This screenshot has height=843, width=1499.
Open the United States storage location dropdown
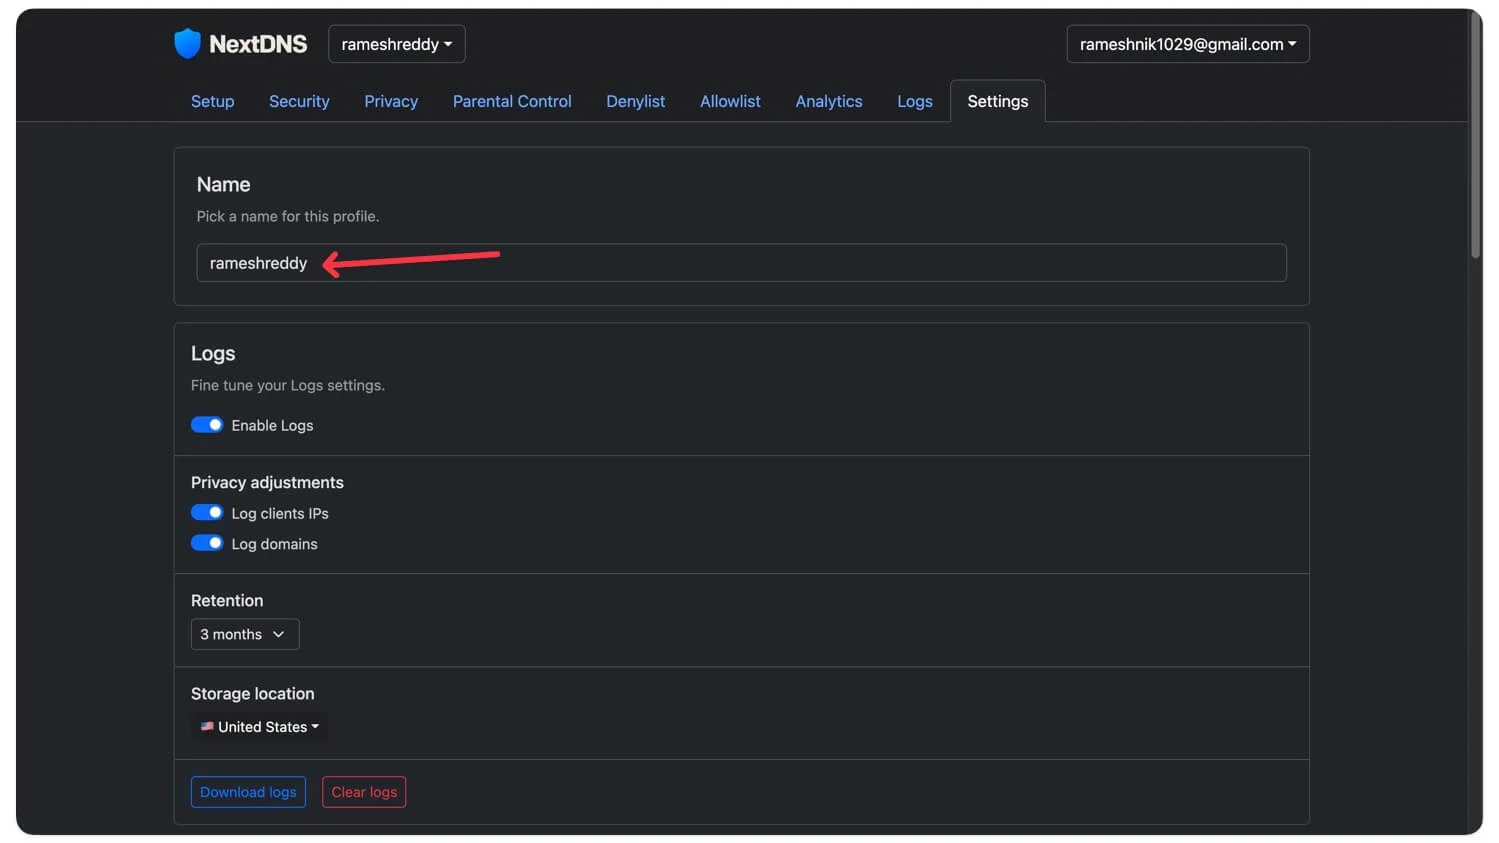(x=259, y=727)
